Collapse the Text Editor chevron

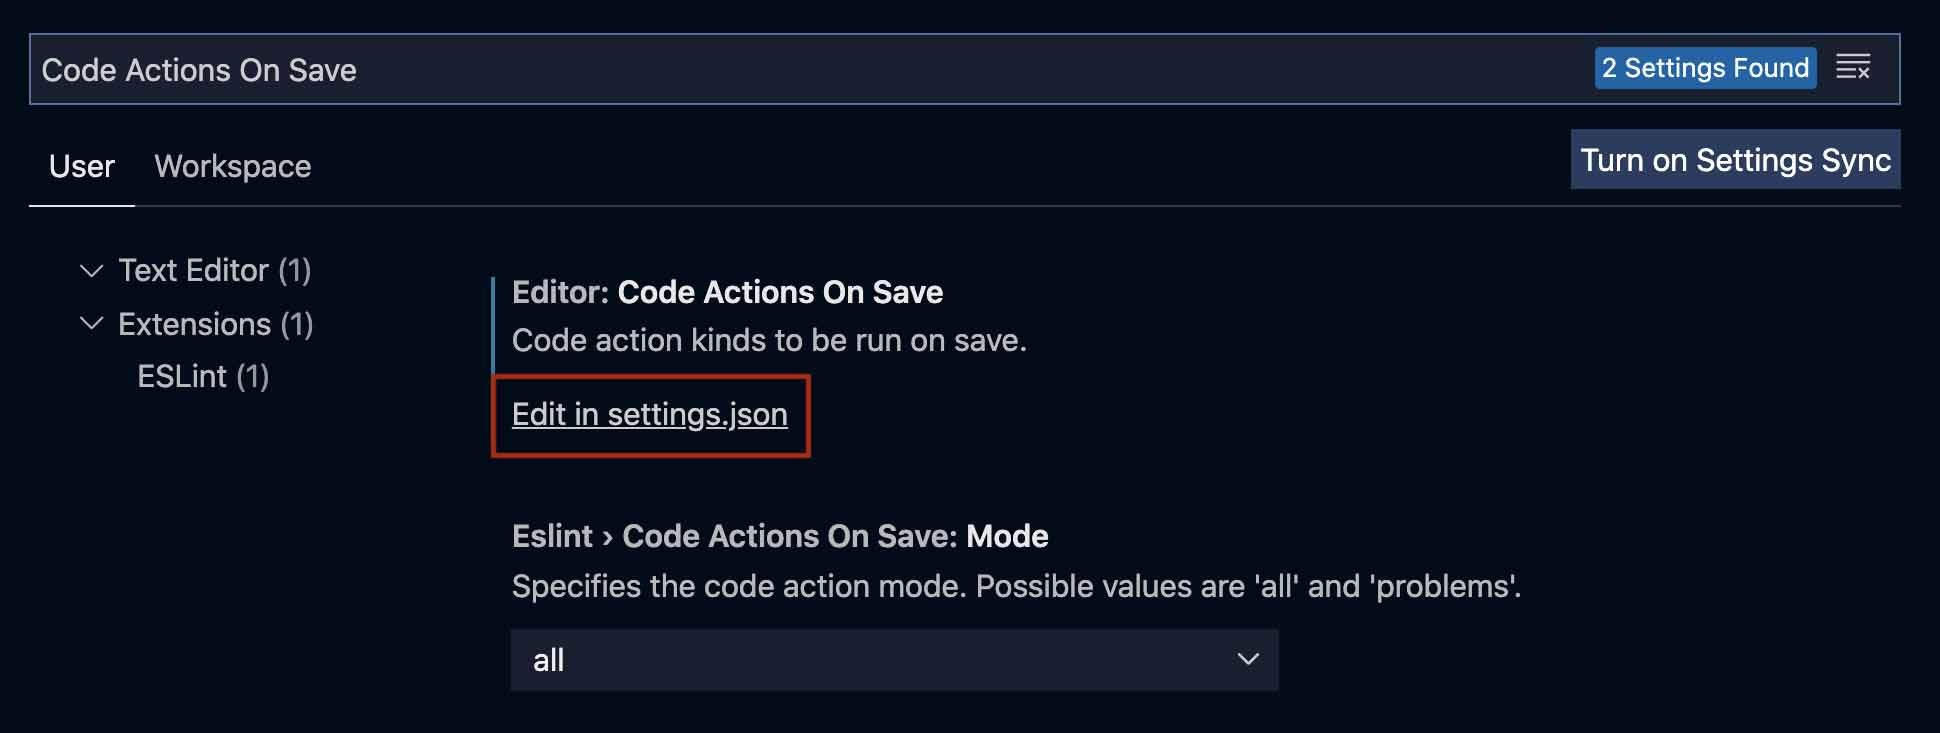tap(91, 271)
